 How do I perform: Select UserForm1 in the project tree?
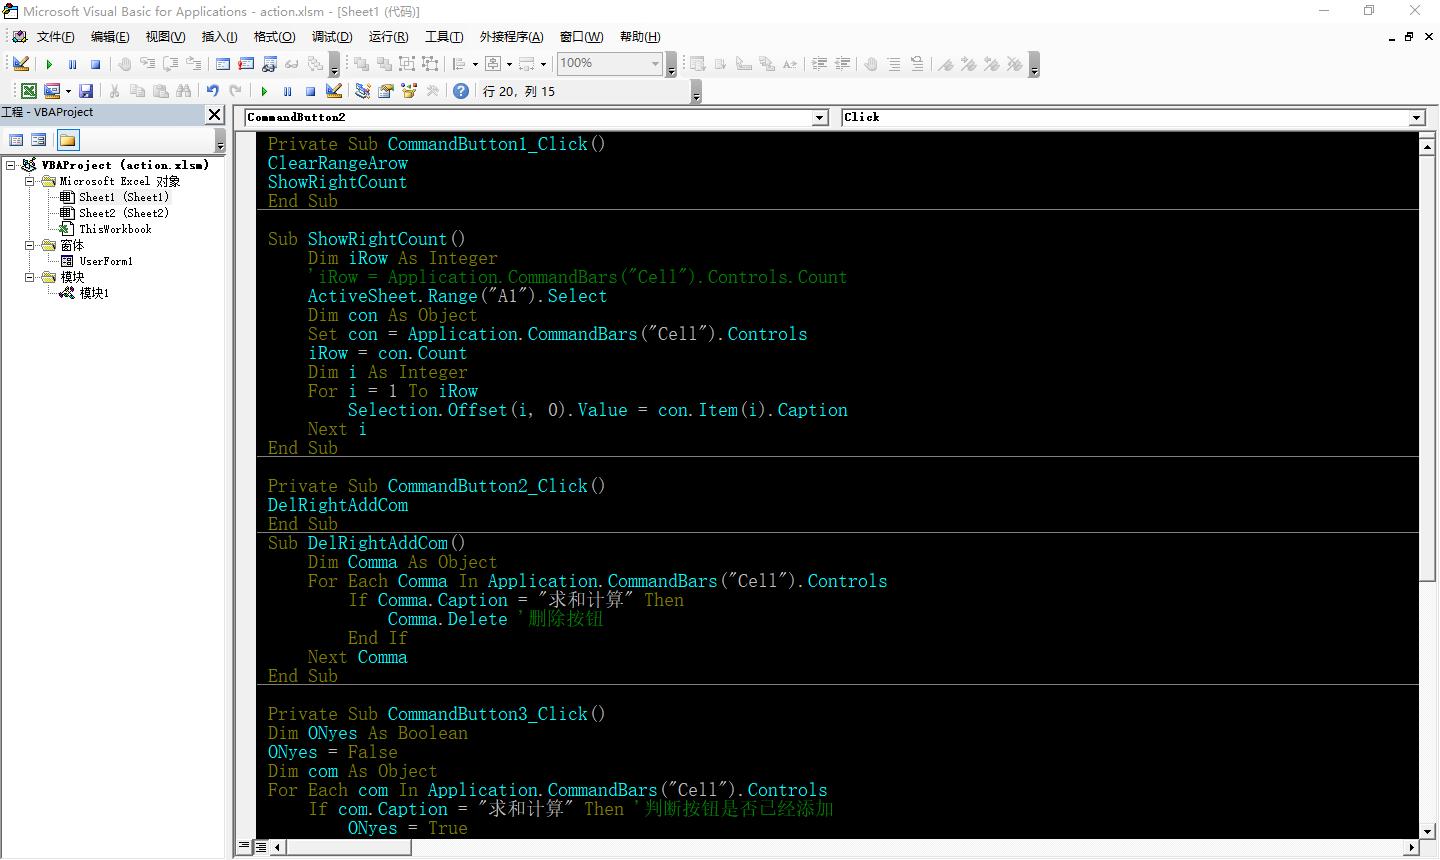click(x=105, y=261)
